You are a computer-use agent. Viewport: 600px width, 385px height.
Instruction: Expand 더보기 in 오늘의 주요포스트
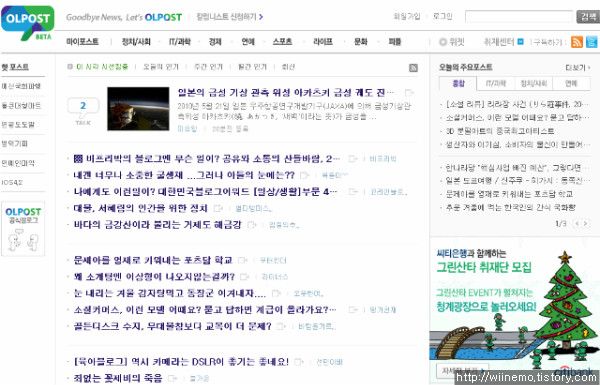click(x=577, y=68)
